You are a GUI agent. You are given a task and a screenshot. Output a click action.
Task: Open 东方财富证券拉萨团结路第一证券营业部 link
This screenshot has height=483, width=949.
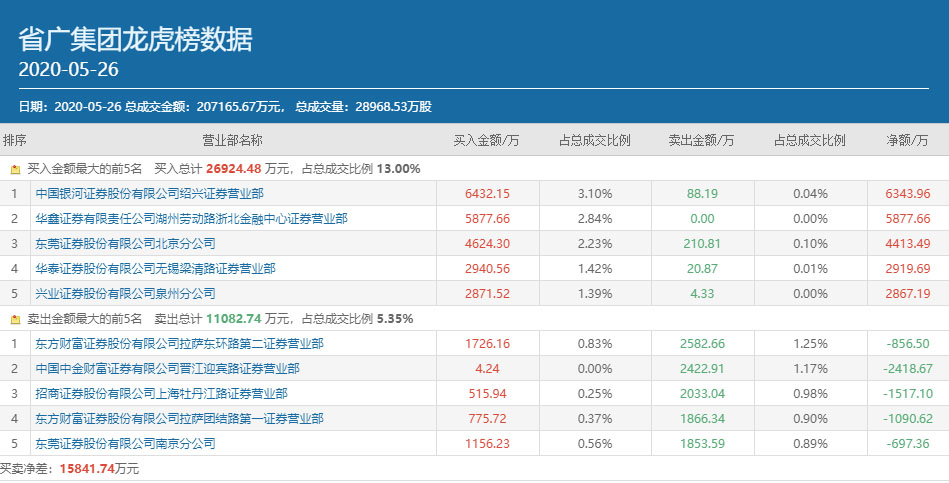[x=179, y=418]
